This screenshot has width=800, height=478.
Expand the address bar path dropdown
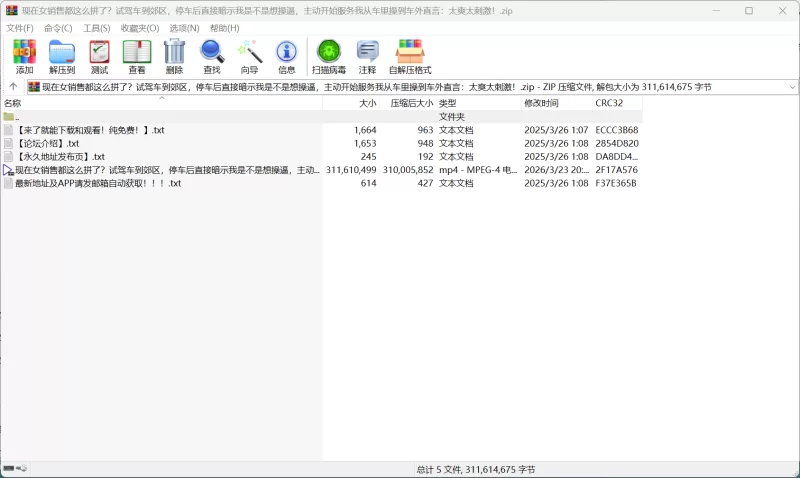[x=792, y=87]
